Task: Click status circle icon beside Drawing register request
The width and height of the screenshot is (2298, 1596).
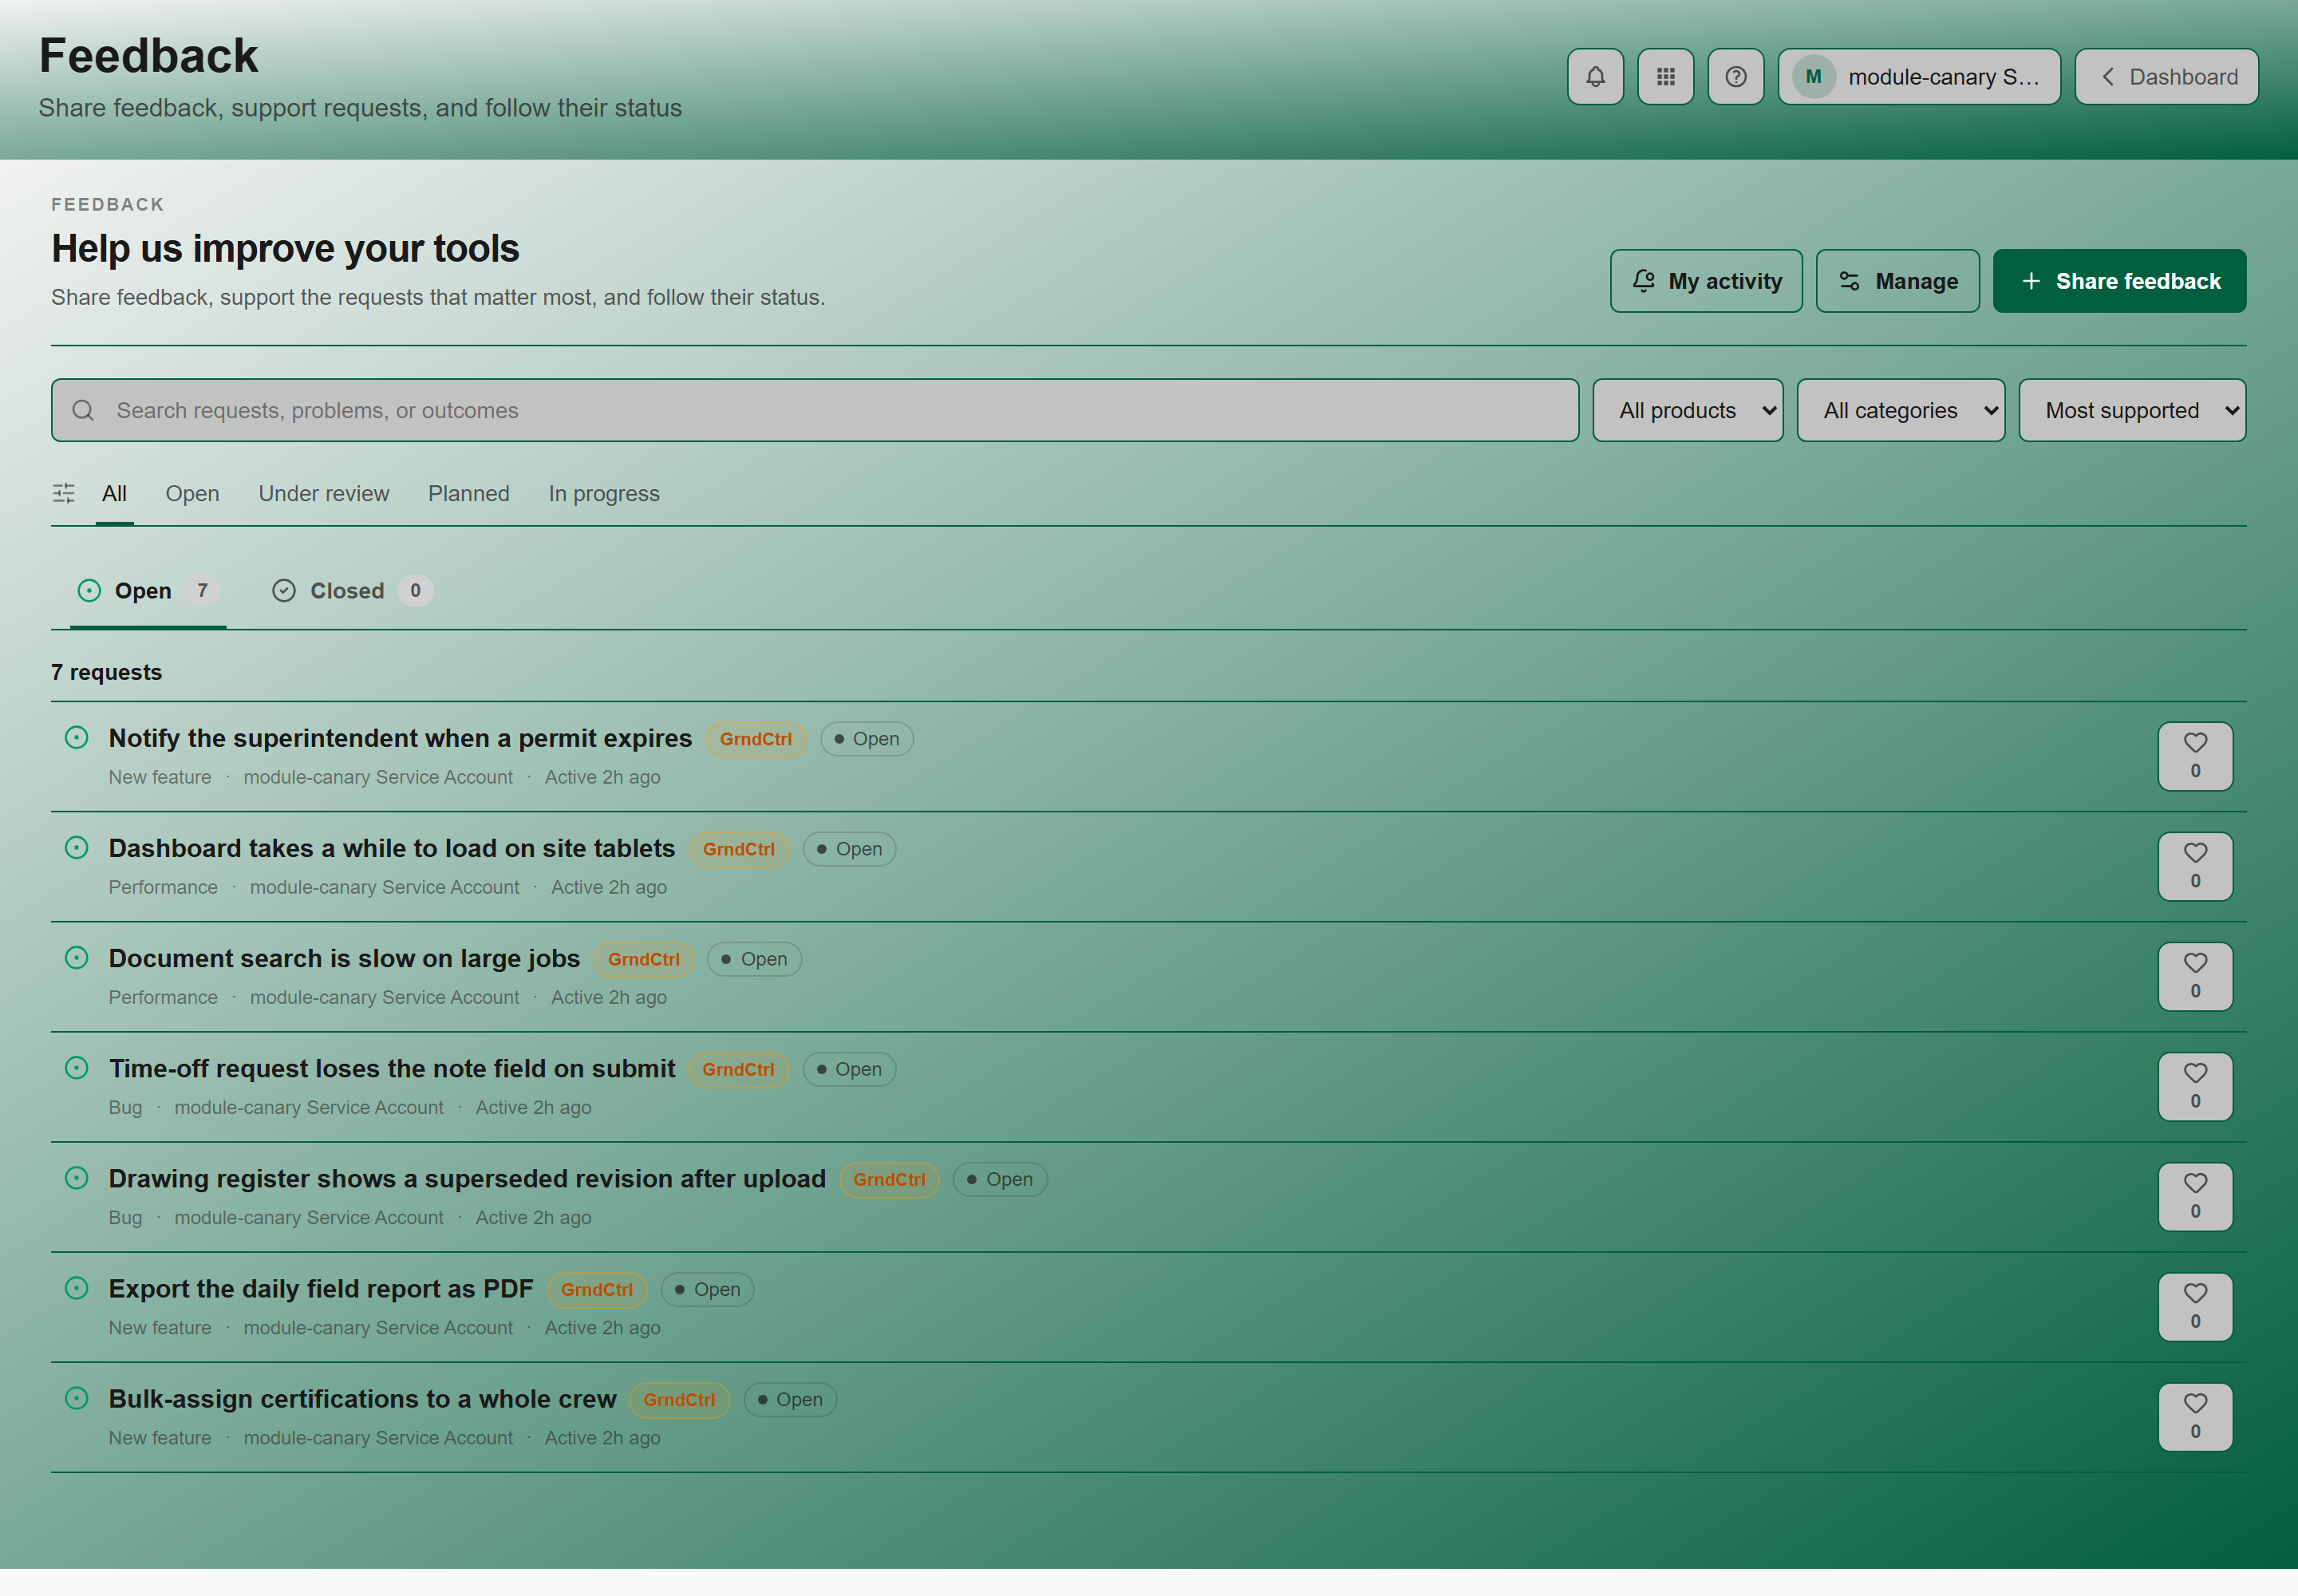Action: (x=77, y=1178)
